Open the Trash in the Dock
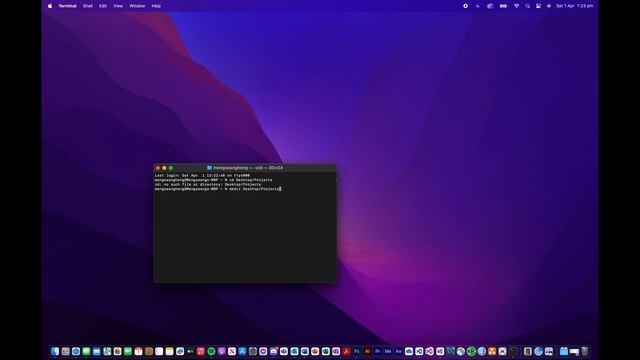Viewport: 640px width, 360px height. (584, 351)
